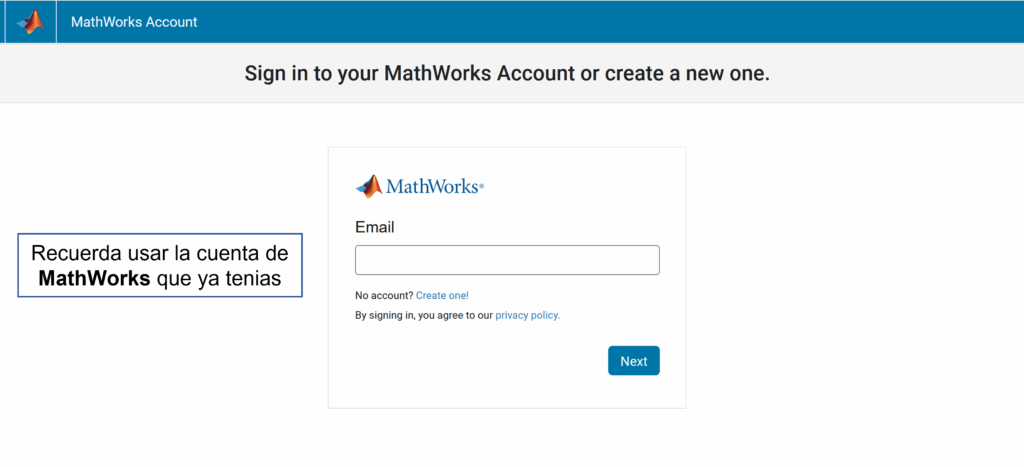Click the MathWorks wordmark in the sign-in card
Screen dimensions: 1024x467
[432, 187]
